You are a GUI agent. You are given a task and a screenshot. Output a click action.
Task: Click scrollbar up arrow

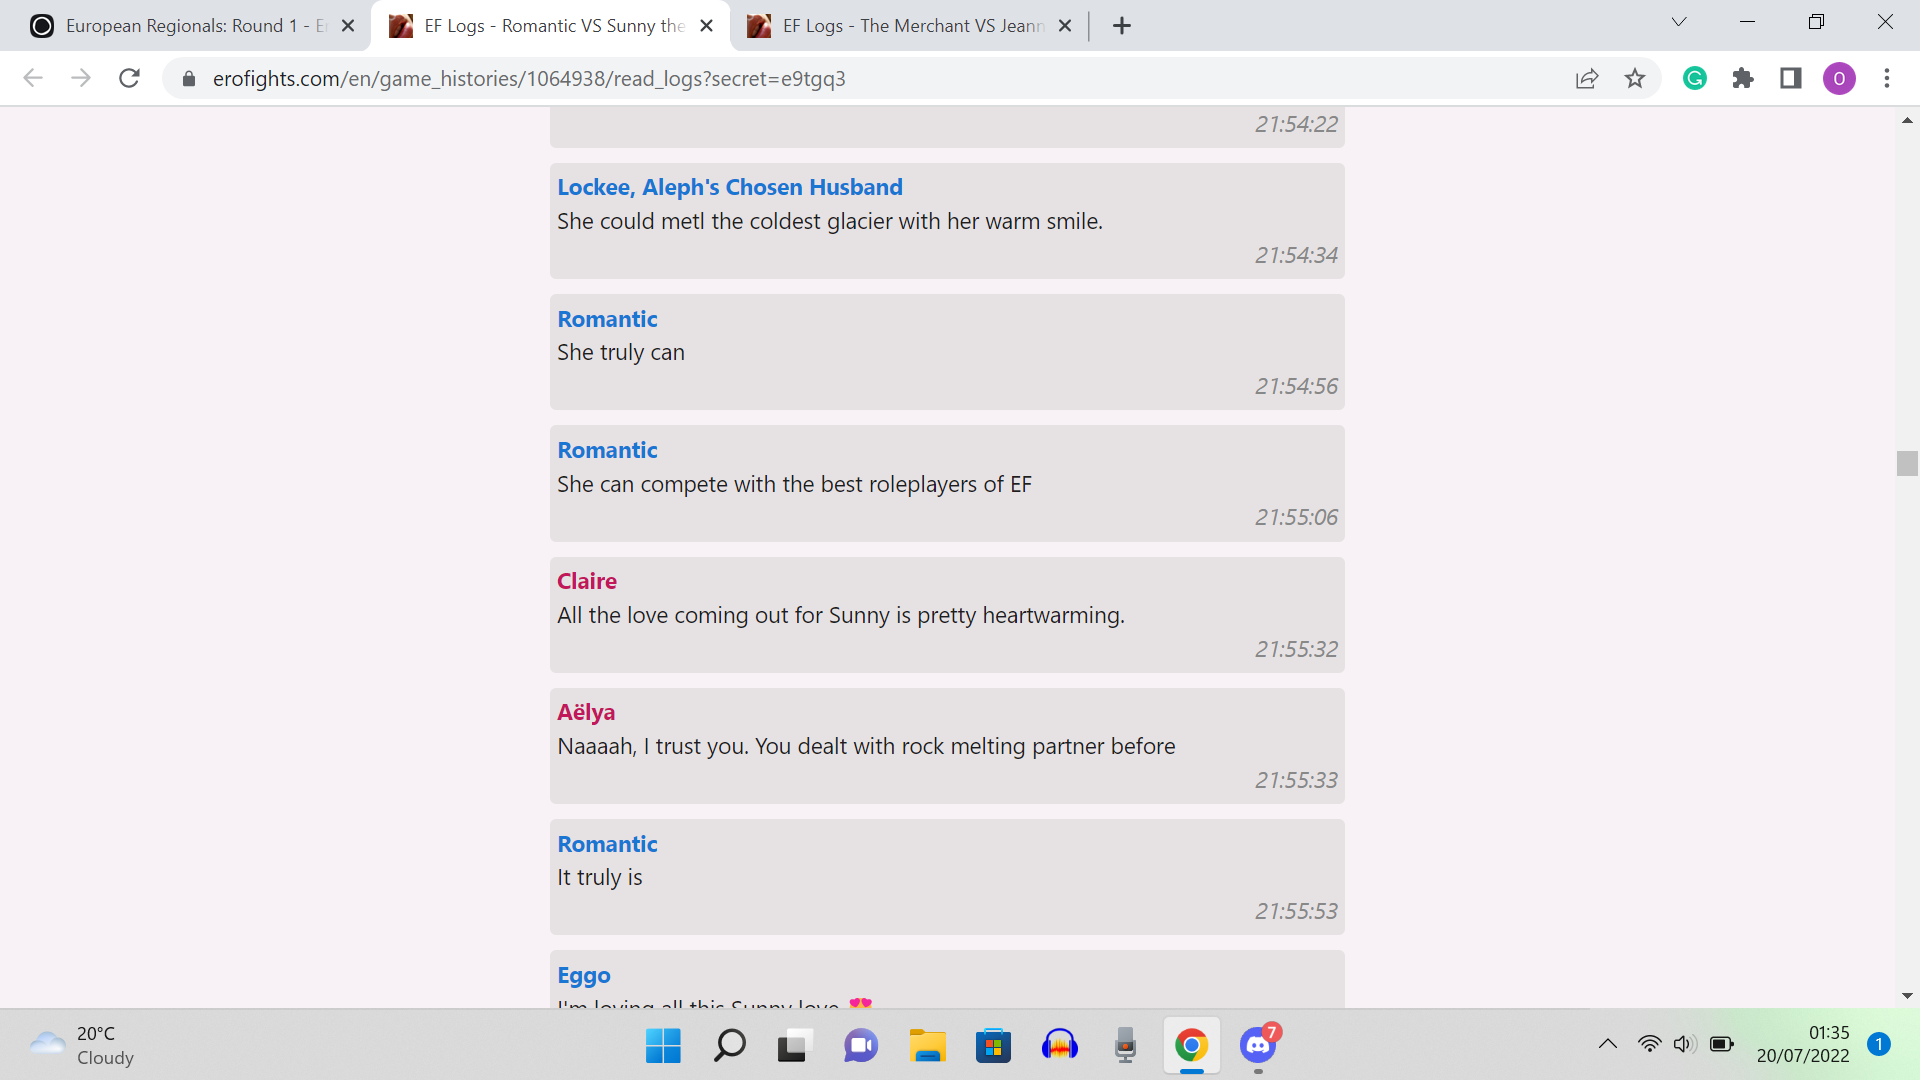click(1907, 120)
